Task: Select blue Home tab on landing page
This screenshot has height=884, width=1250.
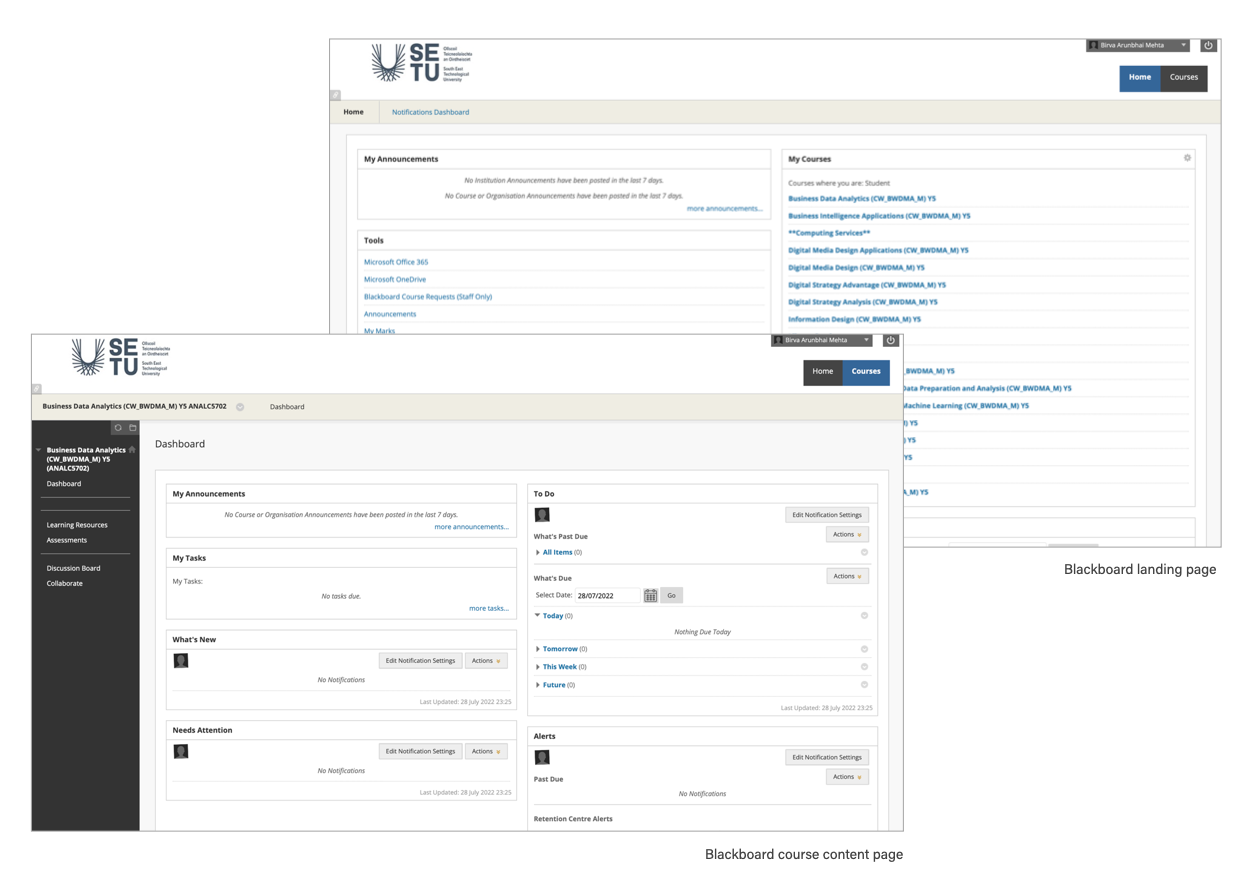Action: [x=1139, y=77]
